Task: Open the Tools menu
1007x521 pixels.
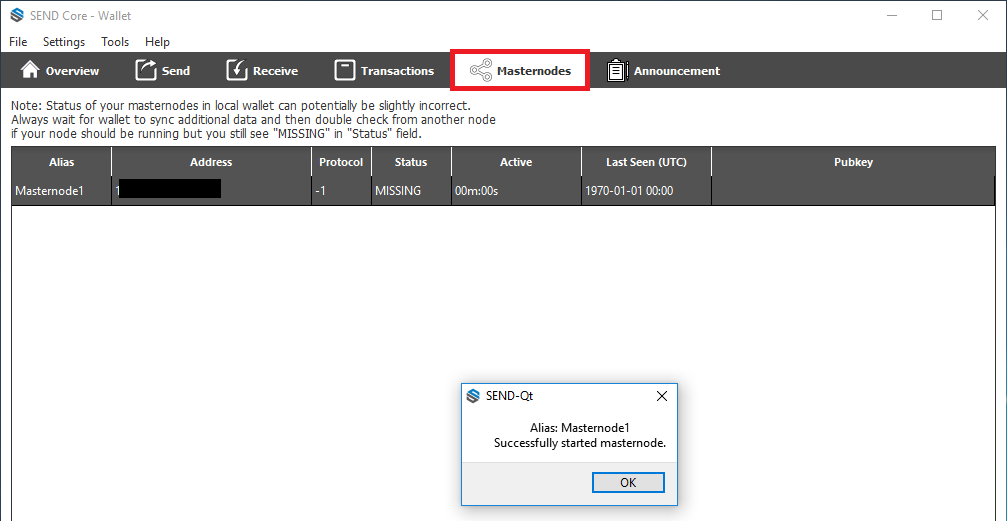Action: [115, 42]
